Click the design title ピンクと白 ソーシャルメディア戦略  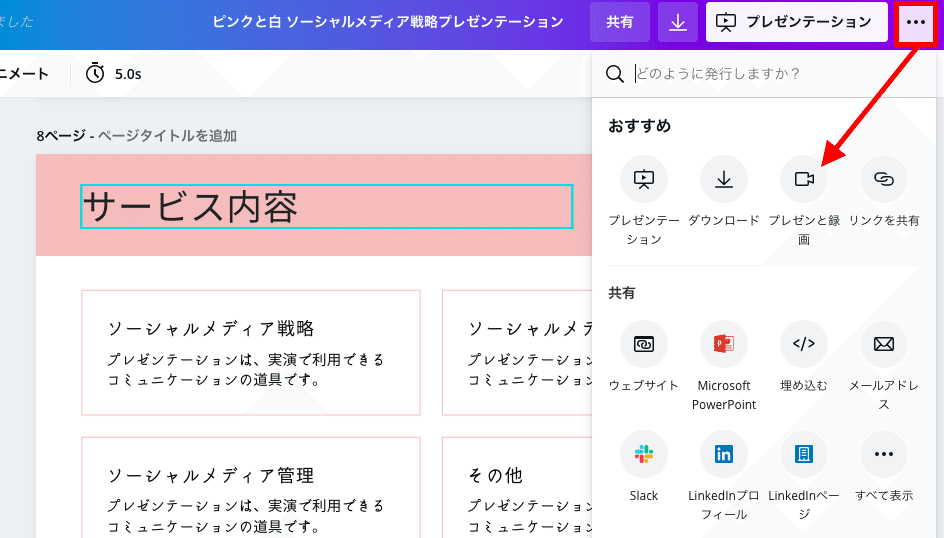click(x=388, y=22)
